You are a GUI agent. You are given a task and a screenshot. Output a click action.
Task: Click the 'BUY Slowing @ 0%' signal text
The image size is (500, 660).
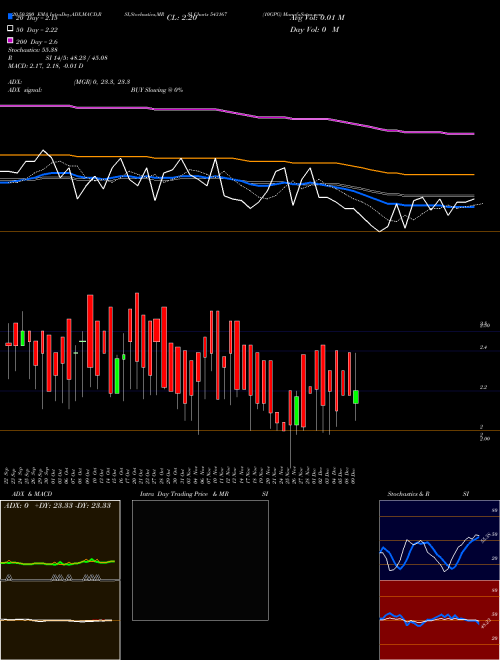coord(157,90)
